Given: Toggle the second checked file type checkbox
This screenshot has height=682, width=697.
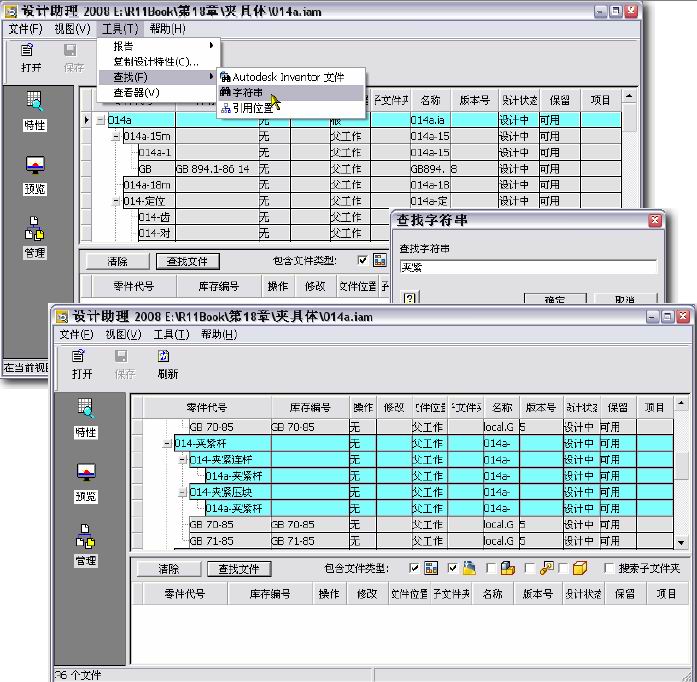Looking at the screenshot, I should pos(452,568).
